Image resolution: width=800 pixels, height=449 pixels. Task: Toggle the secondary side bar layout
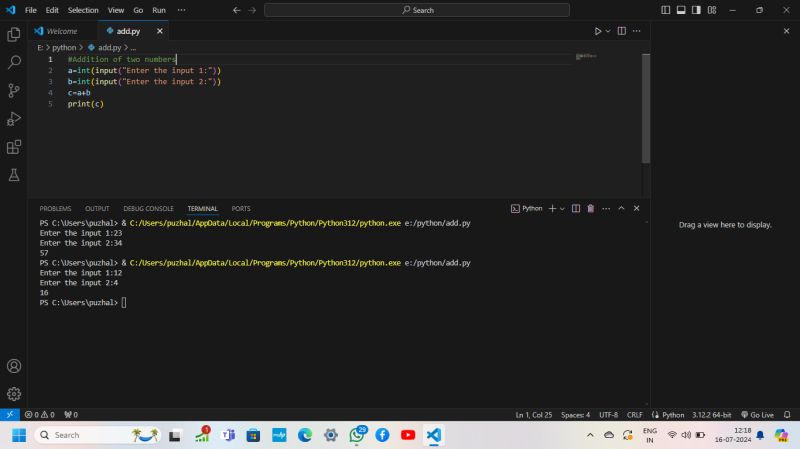(696, 10)
